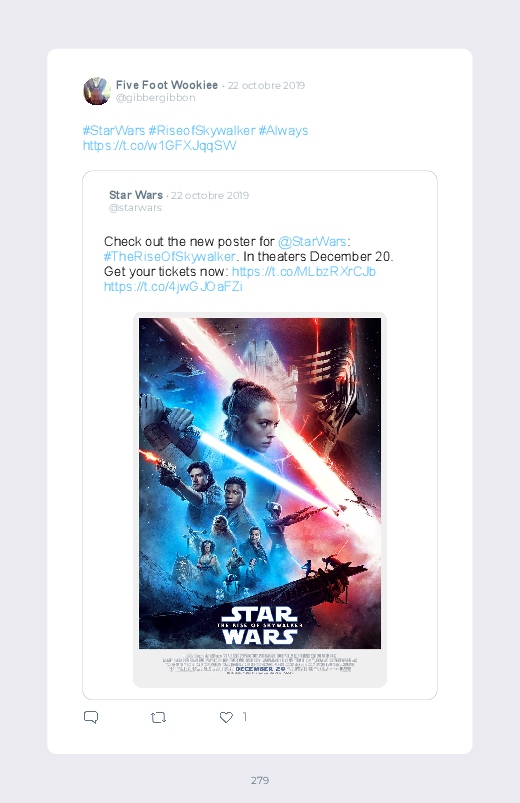Open Five Foot Wookiee profile avatar
The image size is (520, 803).
[97, 91]
